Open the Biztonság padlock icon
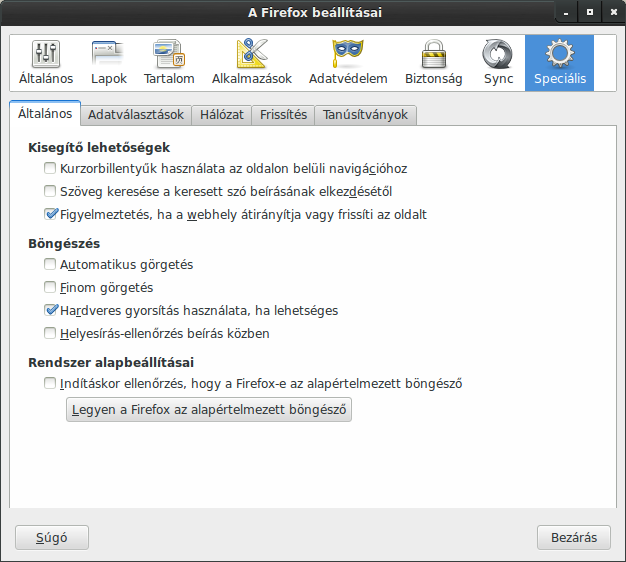Viewport: 626px width, 562px height. click(434, 63)
